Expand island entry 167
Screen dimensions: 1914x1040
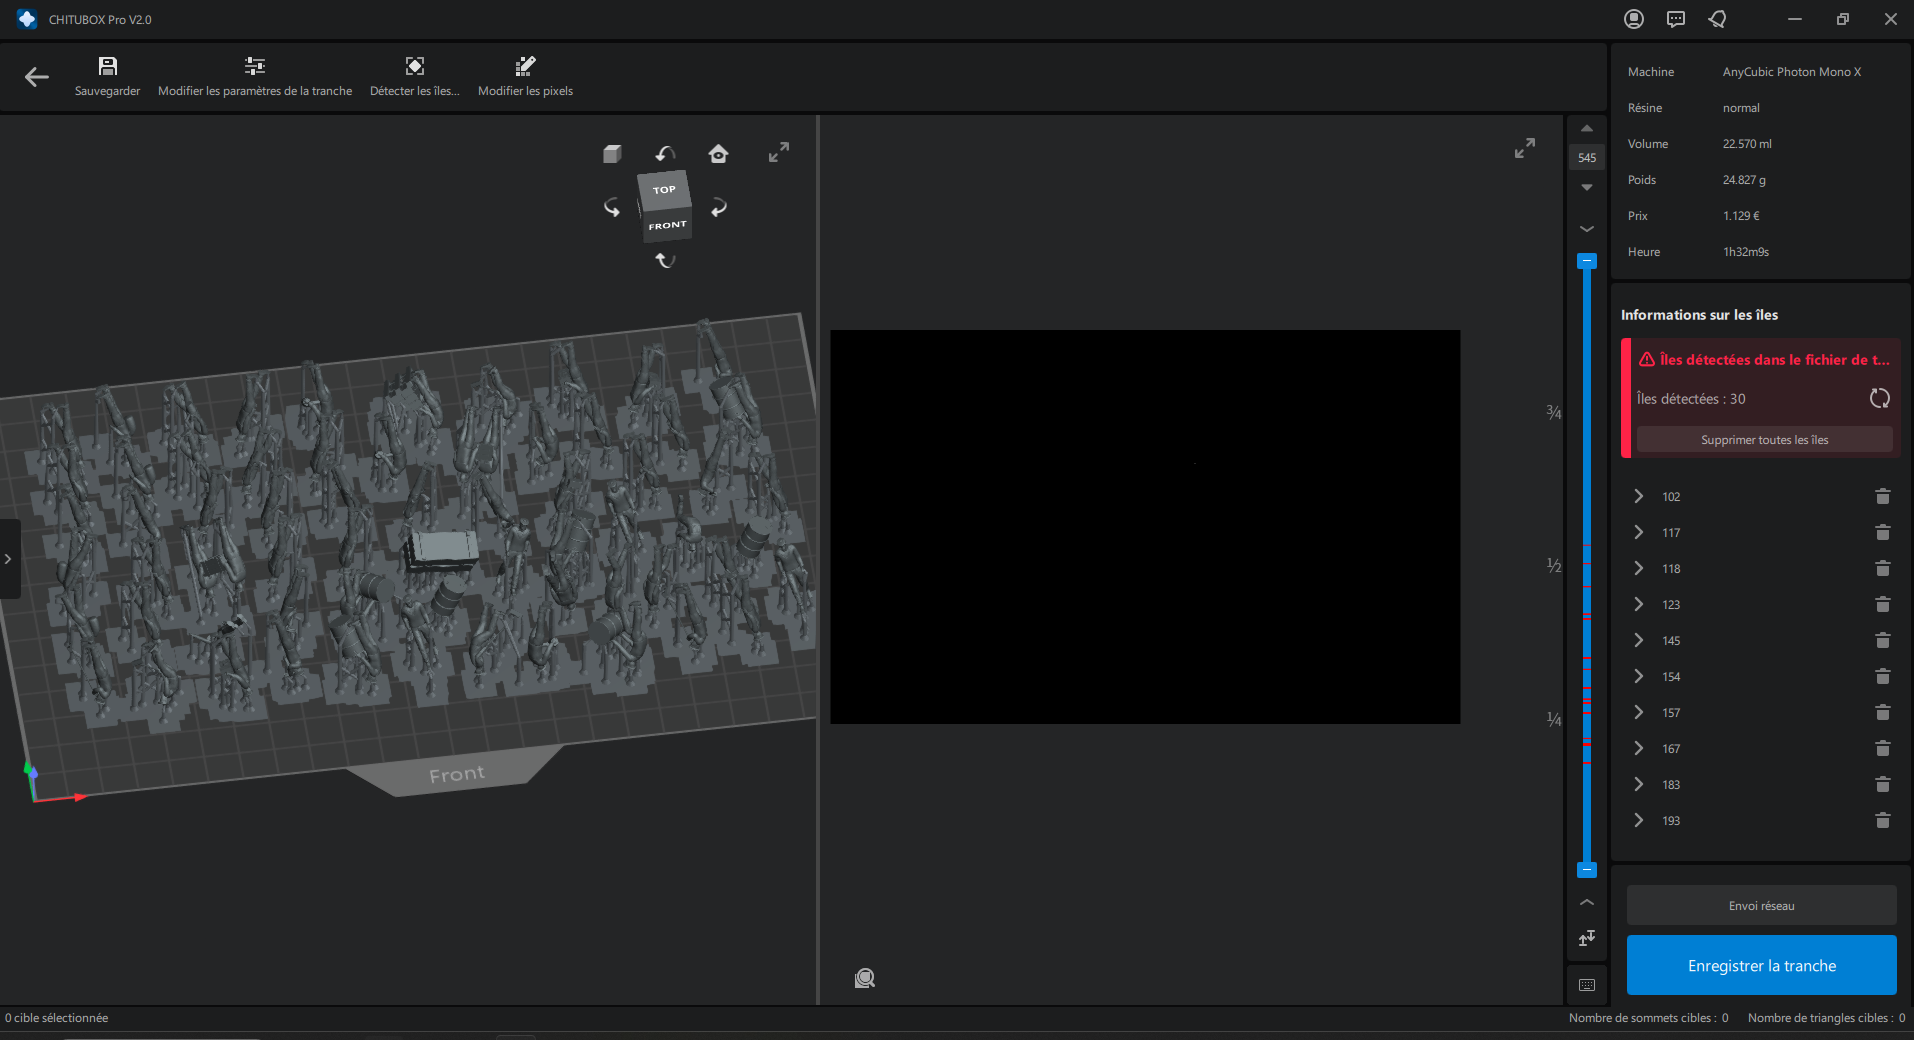pyautogui.click(x=1639, y=748)
